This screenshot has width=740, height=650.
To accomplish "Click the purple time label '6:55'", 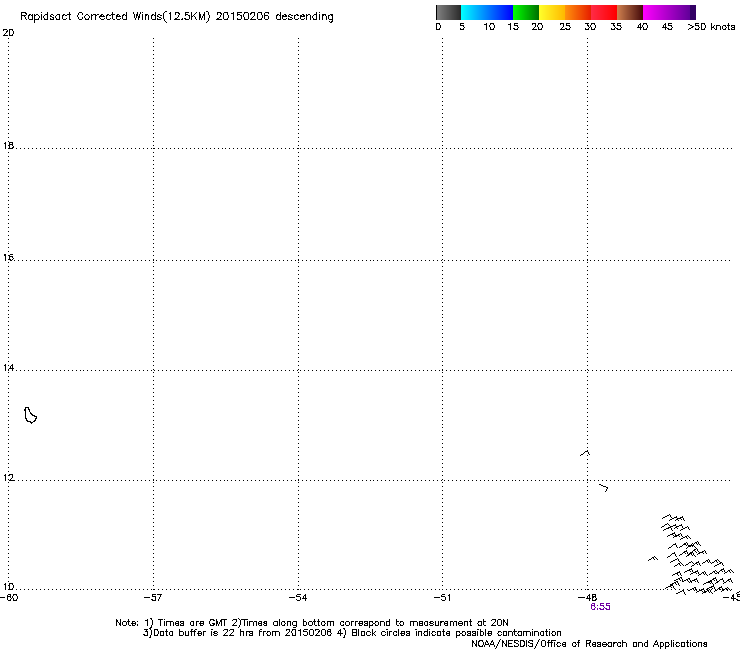I will point(600,607).
